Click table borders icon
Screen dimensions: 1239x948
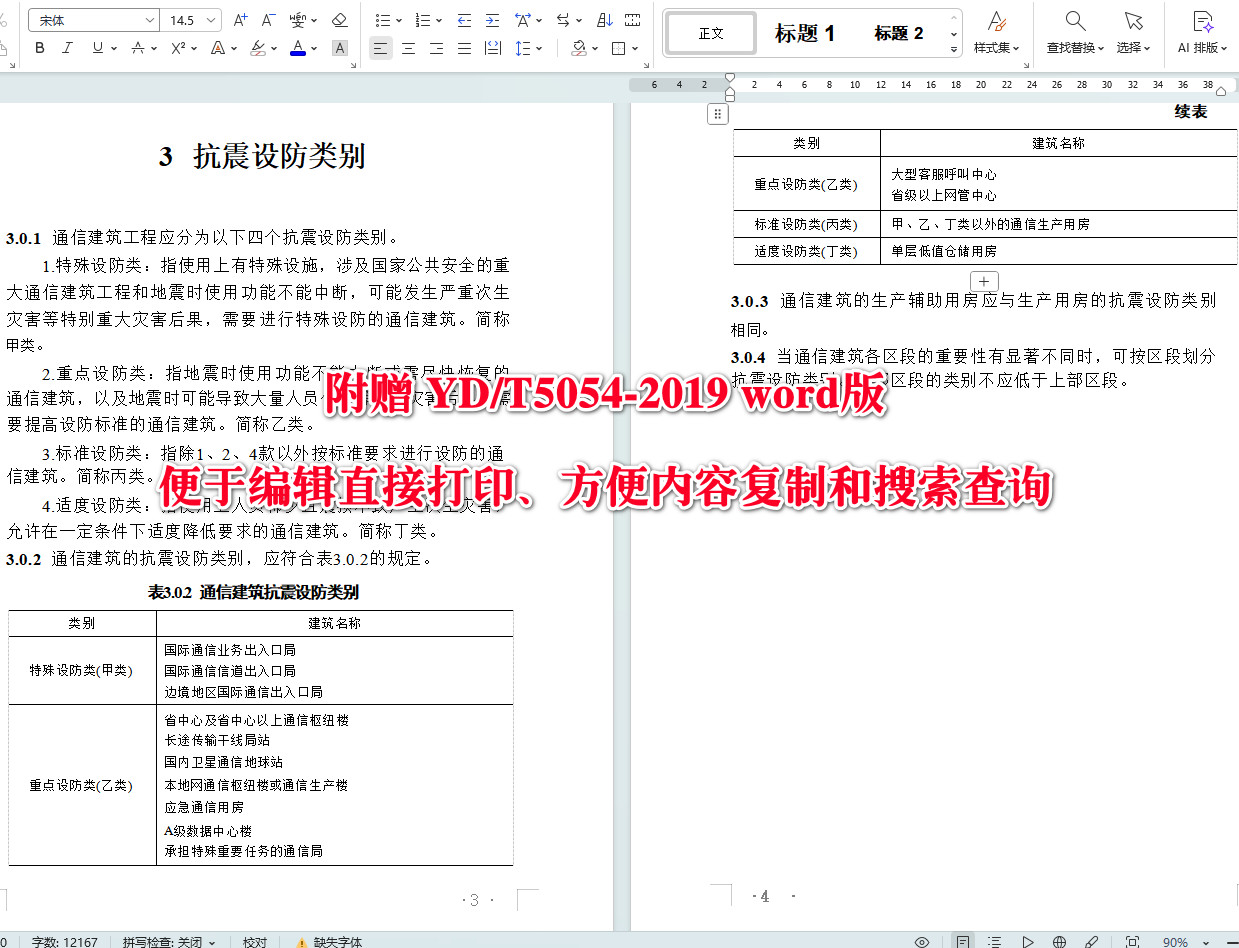point(619,48)
